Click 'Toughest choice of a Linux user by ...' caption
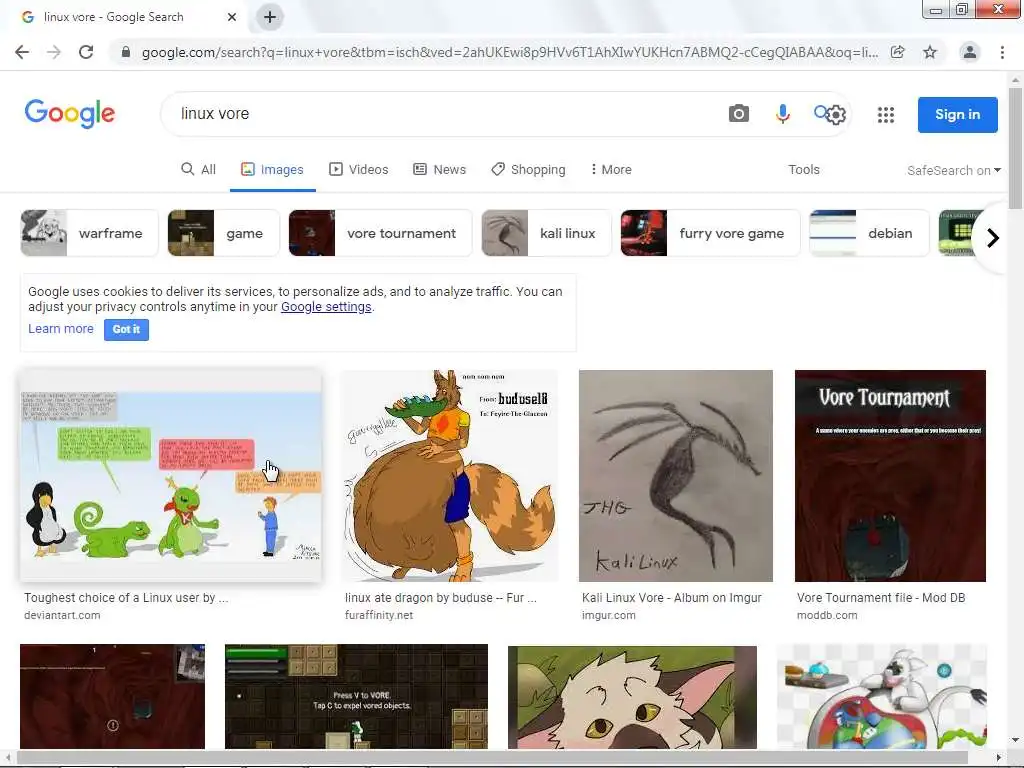Image resolution: width=1024 pixels, height=768 pixels. coord(126,598)
